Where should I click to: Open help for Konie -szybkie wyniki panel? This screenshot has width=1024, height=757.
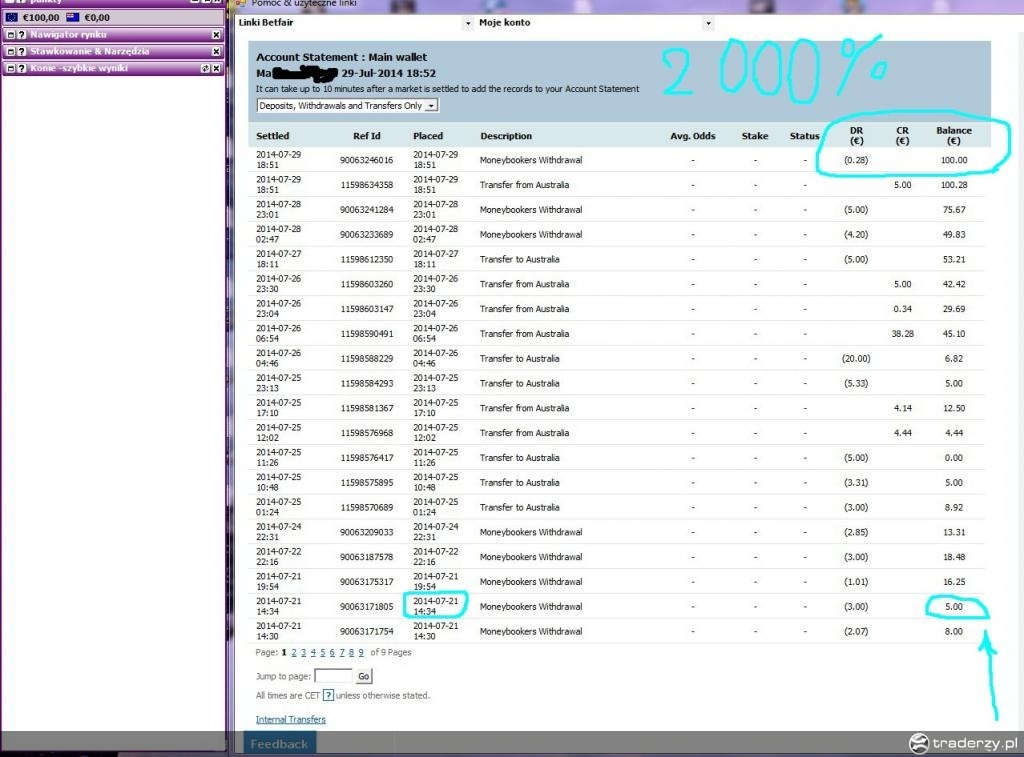click(x=22, y=68)
